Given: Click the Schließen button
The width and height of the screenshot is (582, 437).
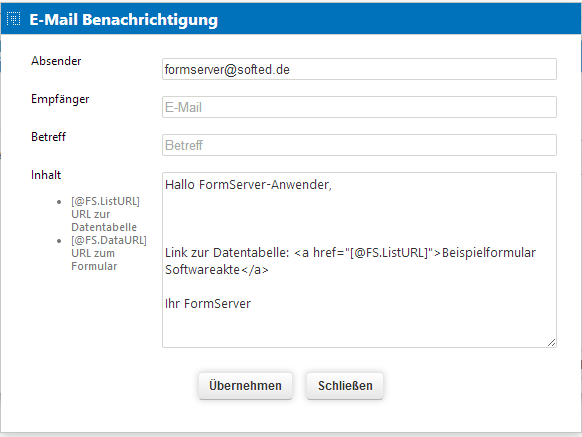Looking at the screenshot, I should (x=345, y=386).
